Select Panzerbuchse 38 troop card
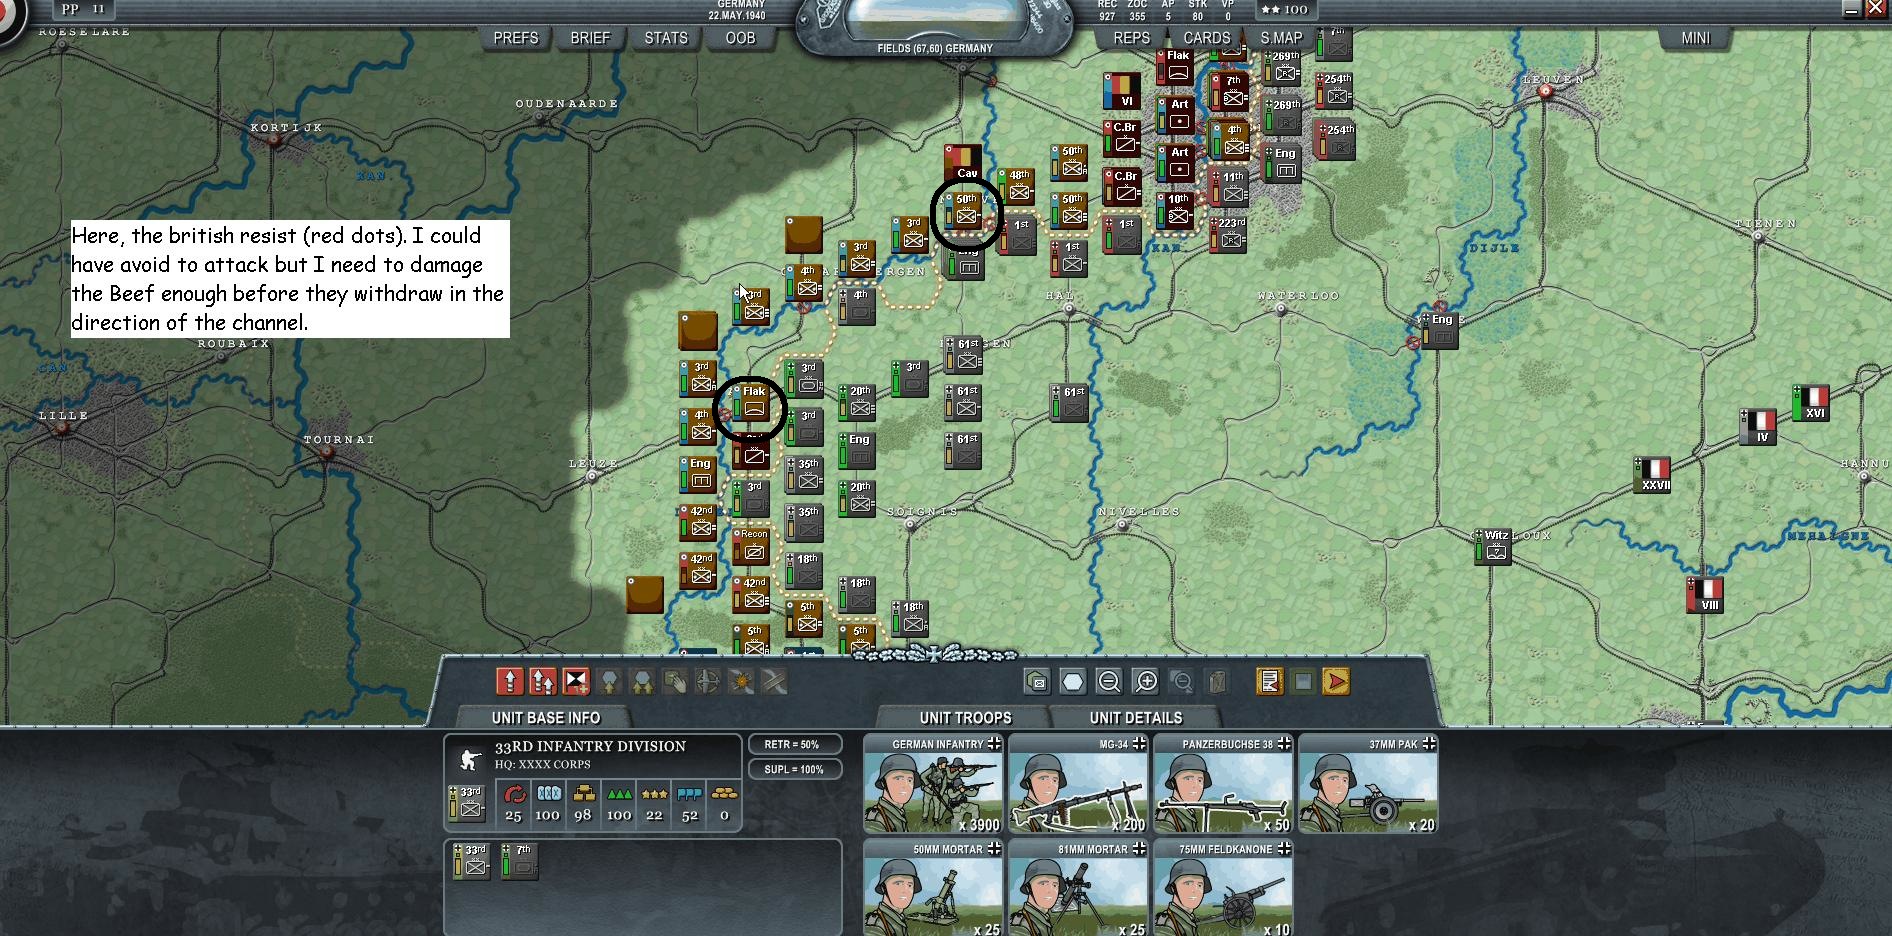Image resolution: width=1892 pixels, height=936 pixels. point(1223,784)
